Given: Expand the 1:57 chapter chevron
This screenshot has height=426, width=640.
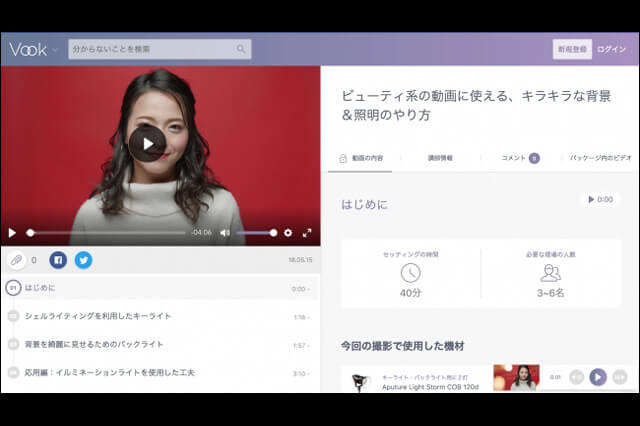Looking at the screenshot, I should pyautogui.click(x=309, y=346).
